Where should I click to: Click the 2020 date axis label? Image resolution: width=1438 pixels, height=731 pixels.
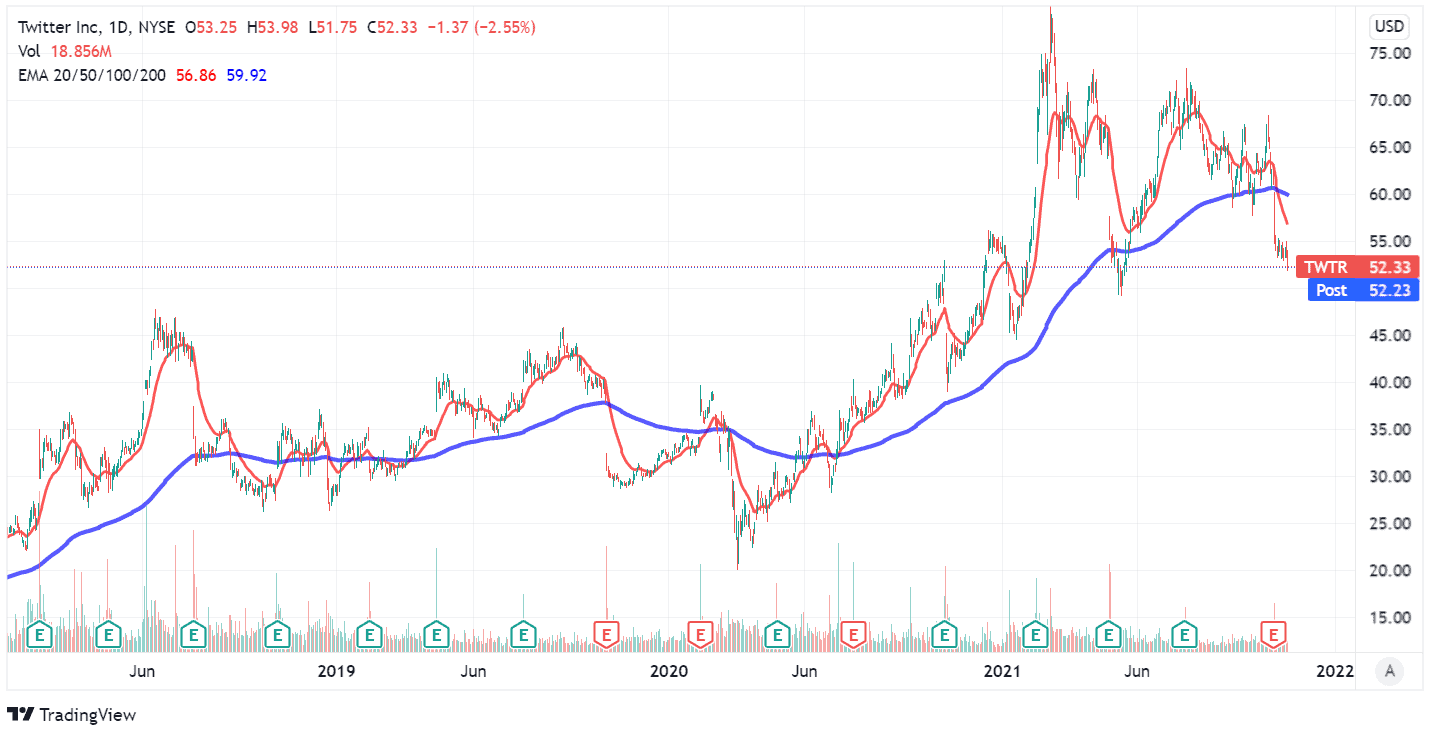point(669,672)
